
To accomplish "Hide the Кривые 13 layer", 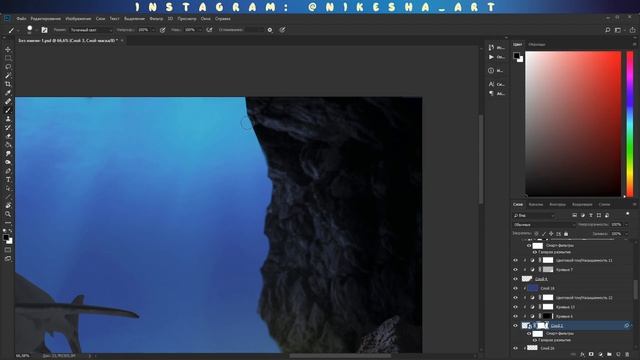I will pyautogui.click(x=515, y=307).
